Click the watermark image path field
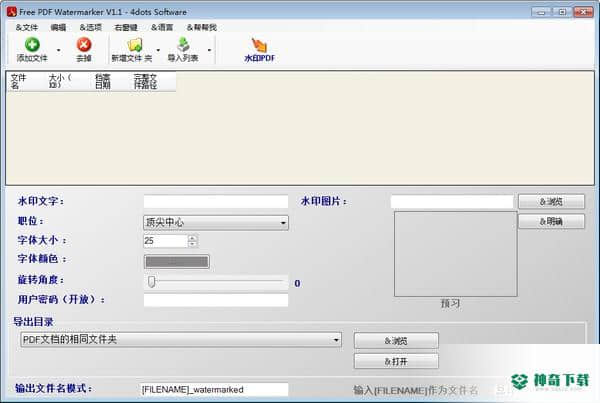 (452, 202)
